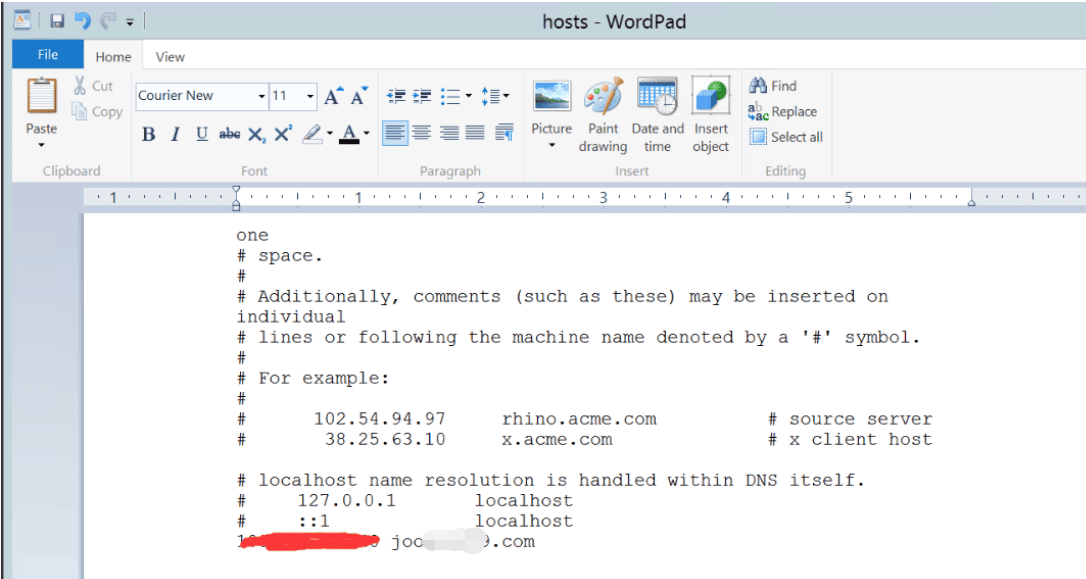Viewport: 1086px width, 579px height.
Task: Click the Redo icon in title bar
Action: click(x=107, y=21)
